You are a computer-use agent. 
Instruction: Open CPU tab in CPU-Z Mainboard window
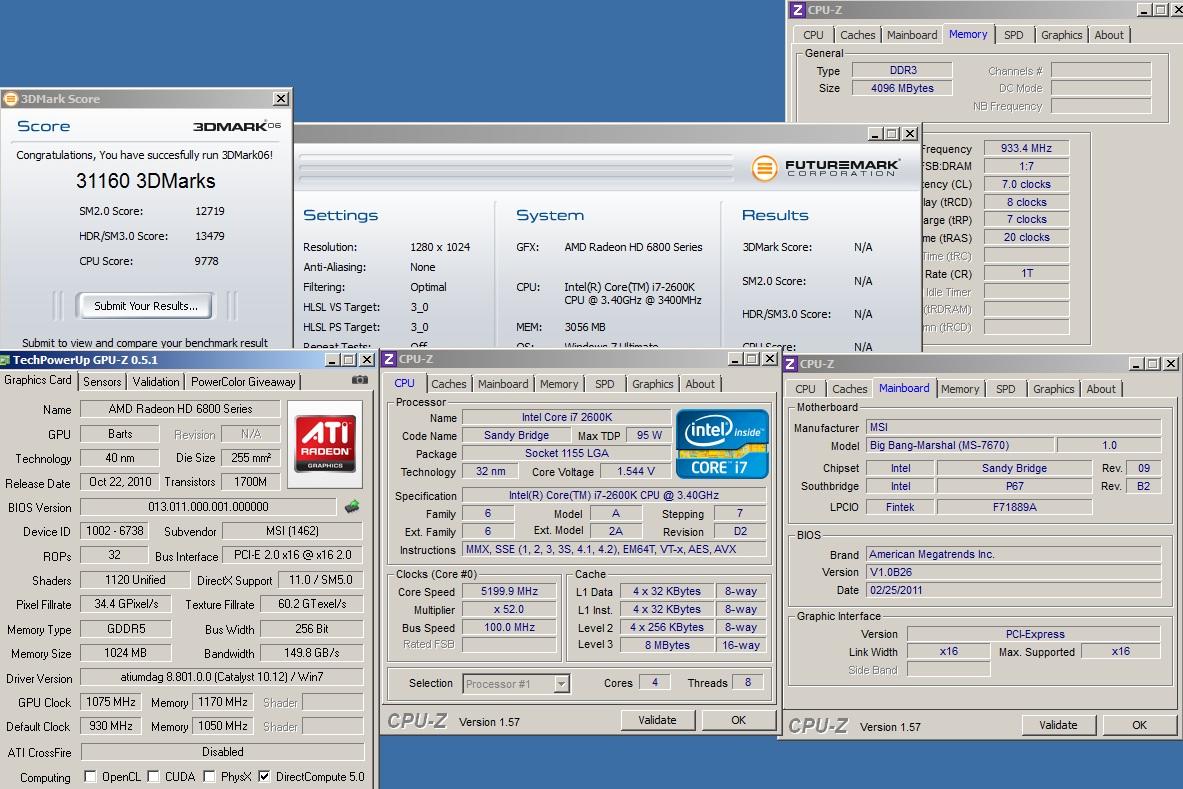(x=805, y=389)
